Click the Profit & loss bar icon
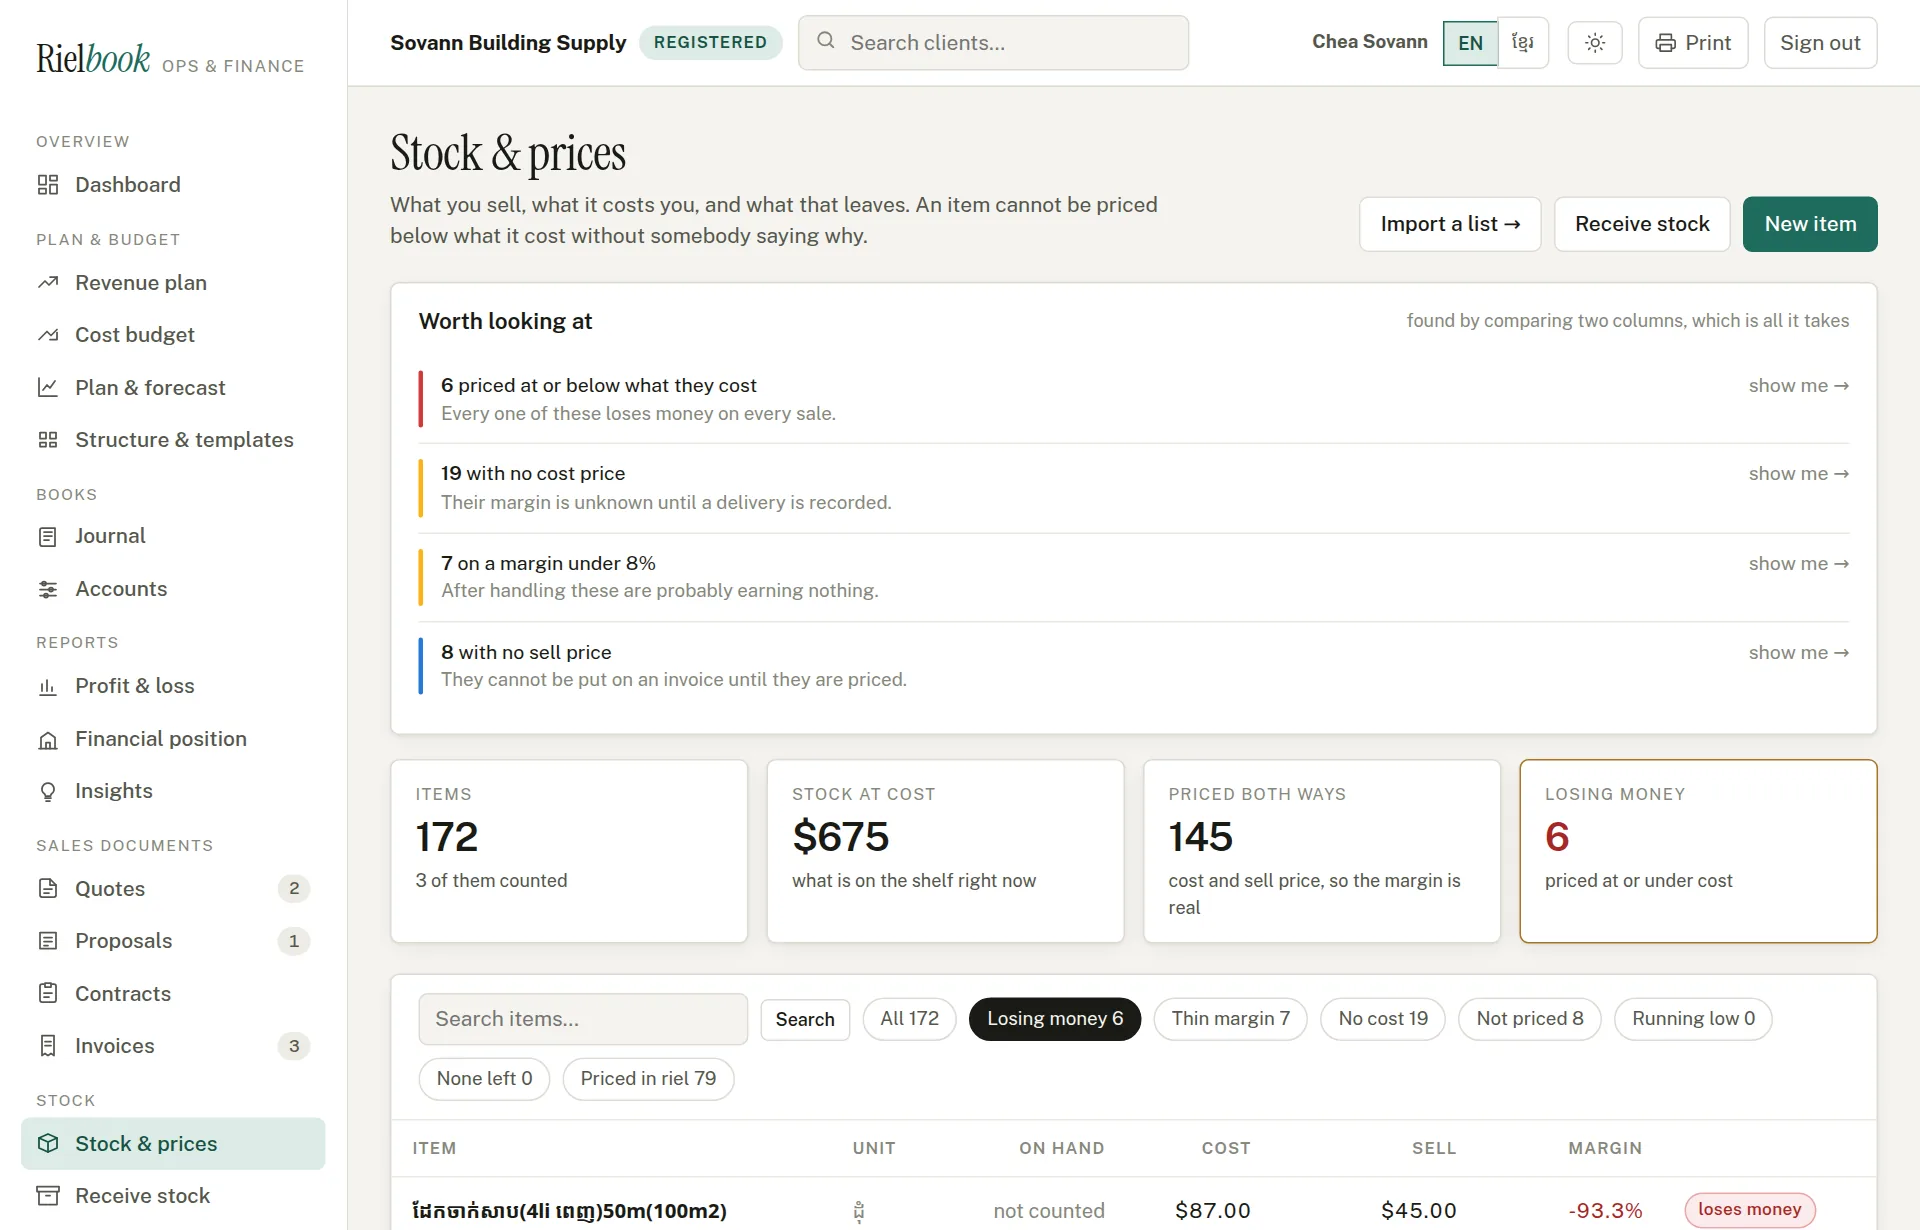This screenshot has height=1230, width=1920. 48,687
